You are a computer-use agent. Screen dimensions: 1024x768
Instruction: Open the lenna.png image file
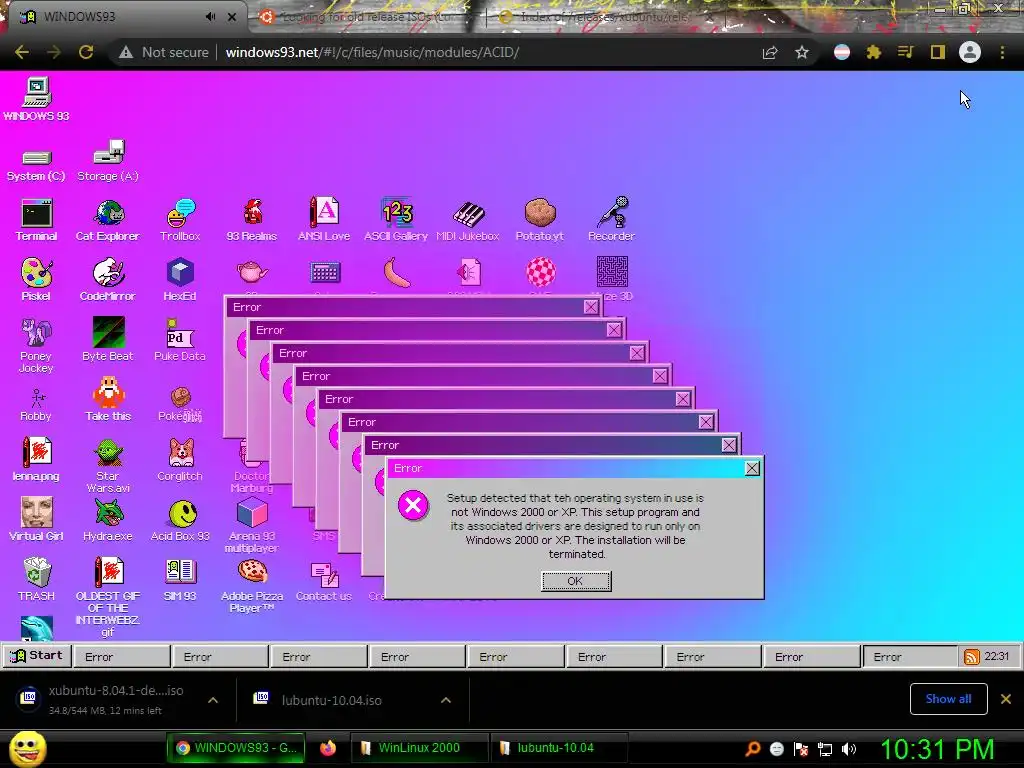(36, 460)
